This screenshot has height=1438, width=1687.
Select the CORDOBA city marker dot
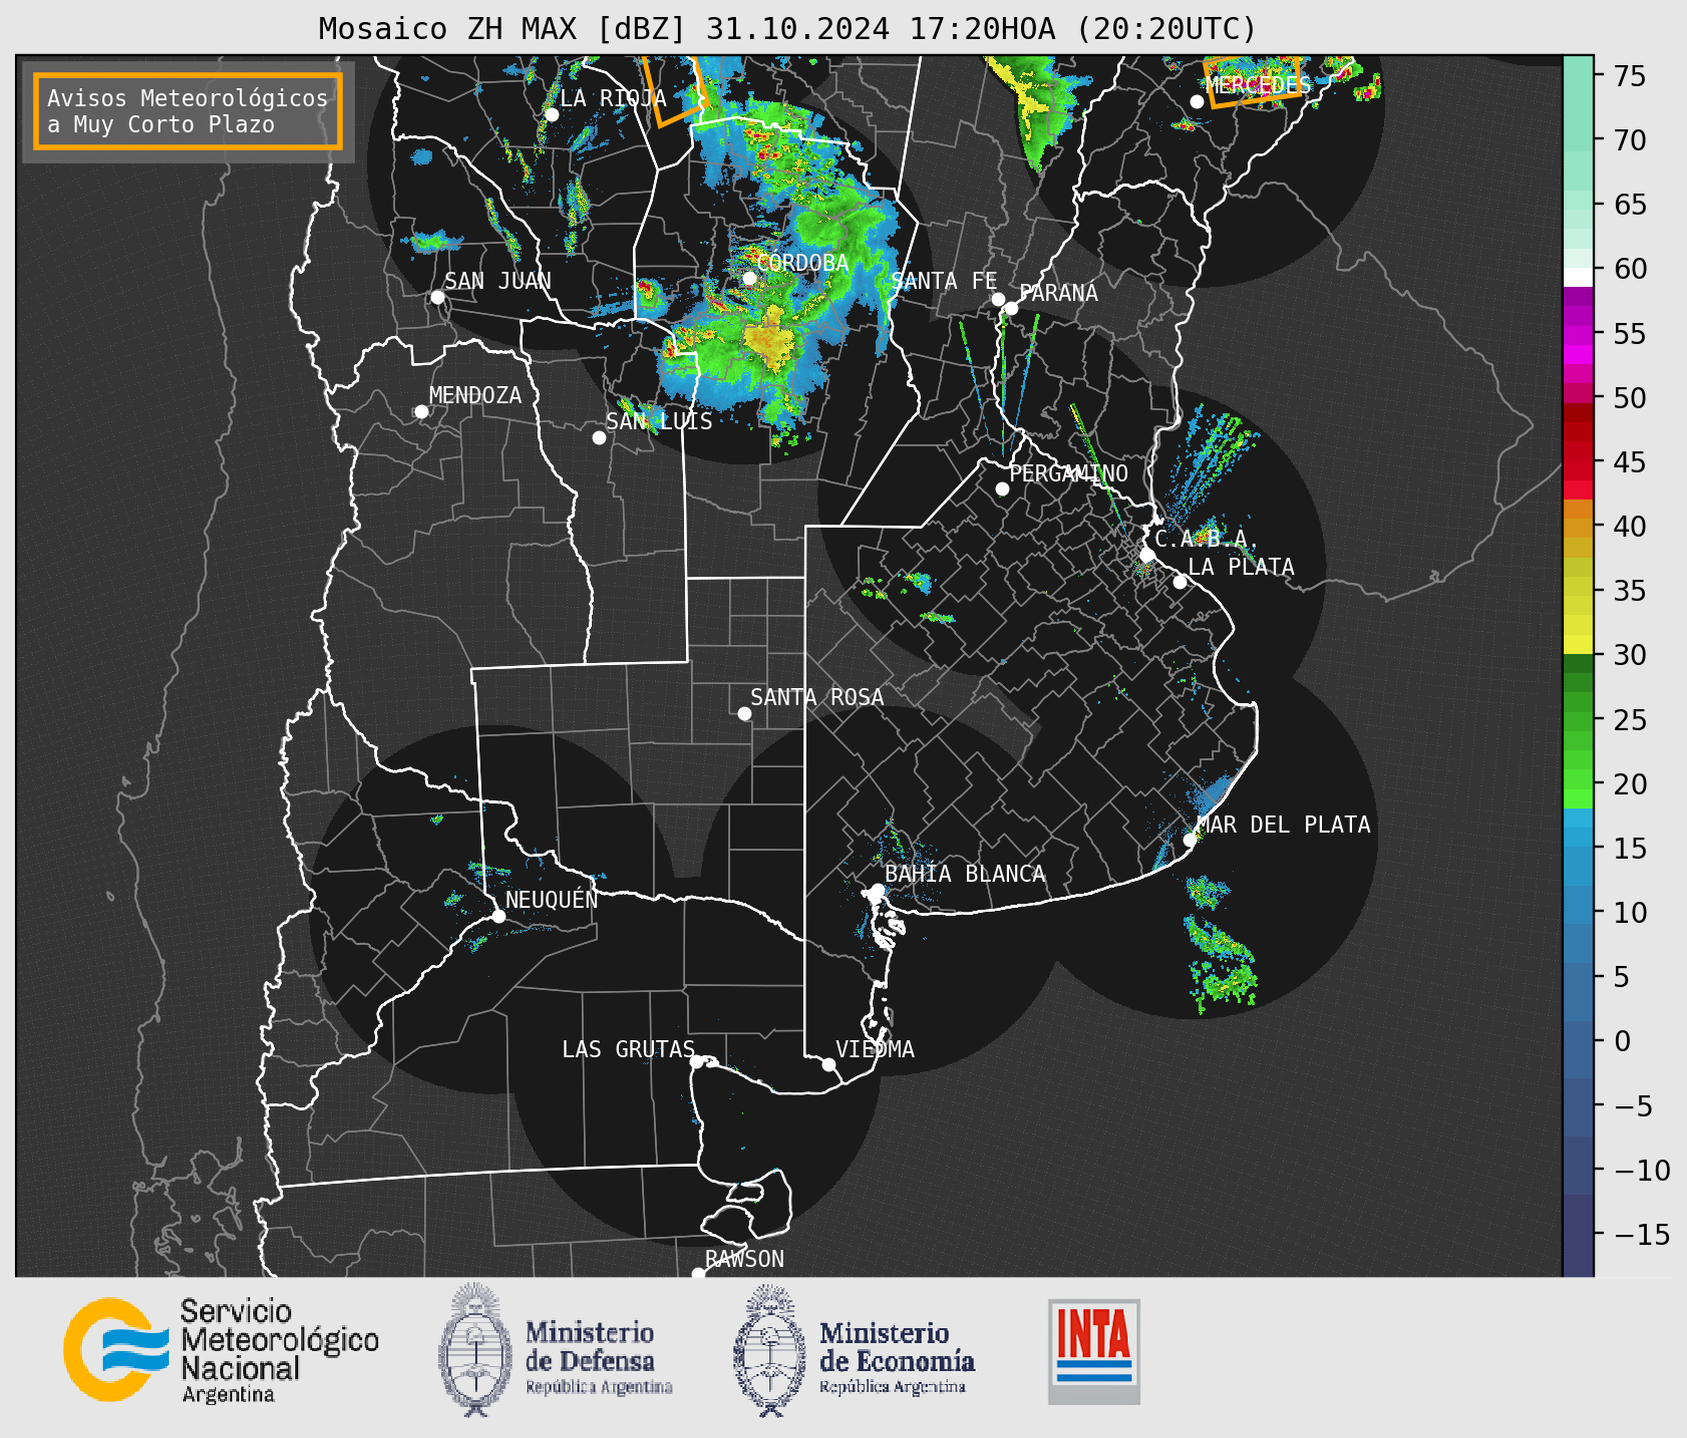749,278
